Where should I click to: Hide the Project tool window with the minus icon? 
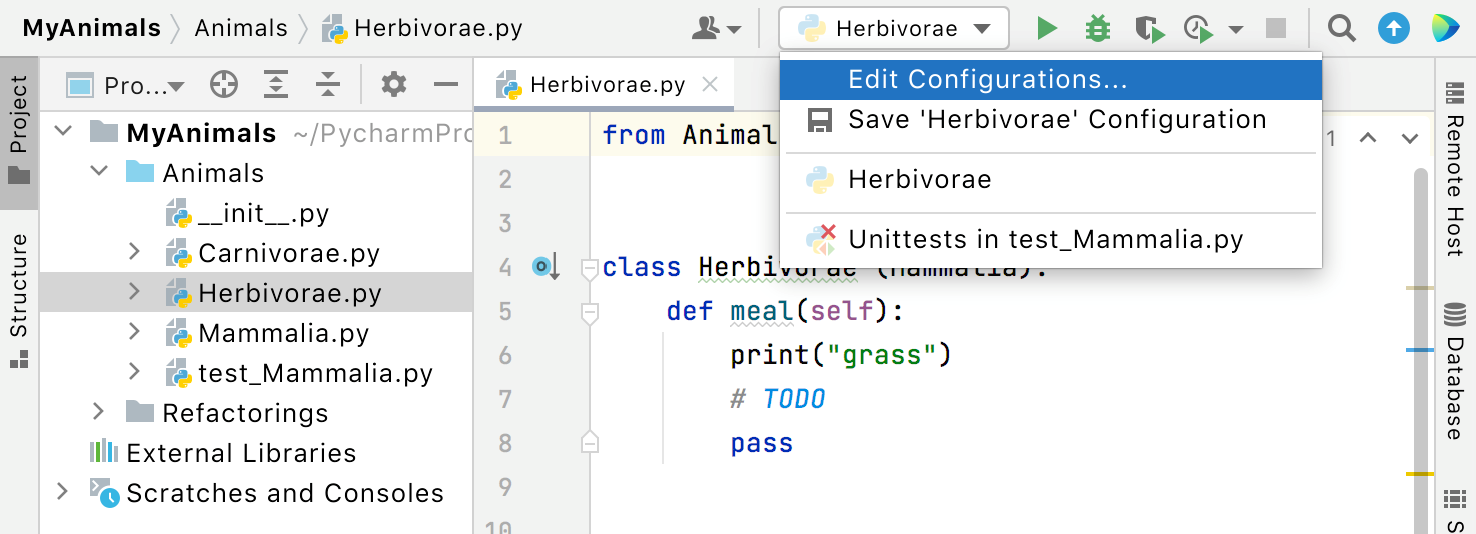tap(445, 85)
